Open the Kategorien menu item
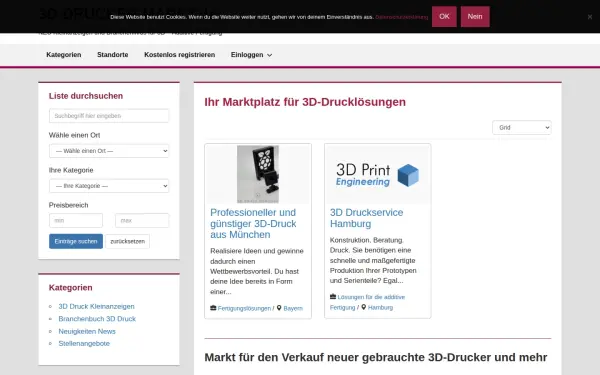The height and width of the screenshot is (375, 600). [x=64, y=55]
